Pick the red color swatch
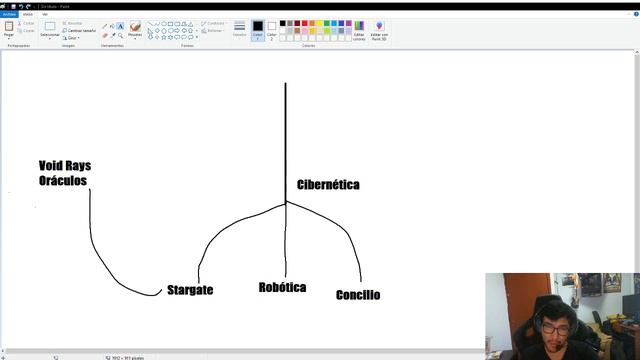The image size is (640, 360). pyautogui.click(x=304, y=23)
